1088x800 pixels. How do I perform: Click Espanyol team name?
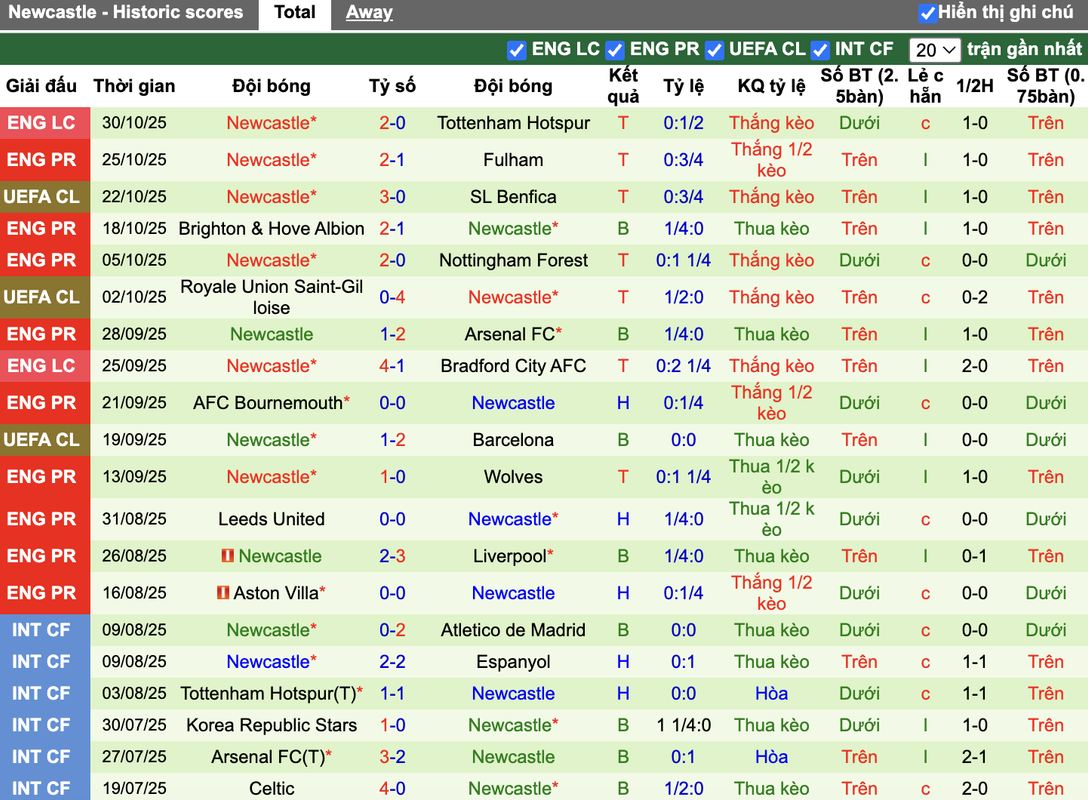[x=513, y=662]
